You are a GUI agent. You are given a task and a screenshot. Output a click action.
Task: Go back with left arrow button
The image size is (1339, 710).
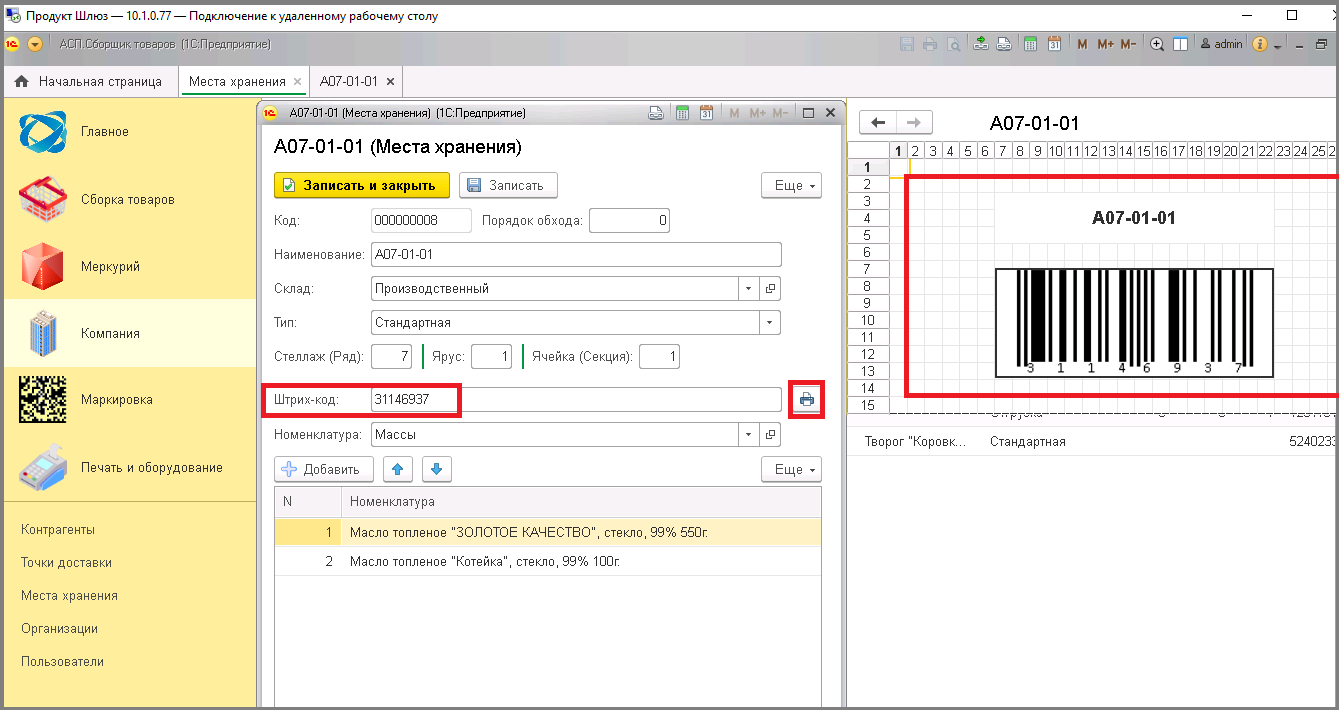click(x=878, y=123)
